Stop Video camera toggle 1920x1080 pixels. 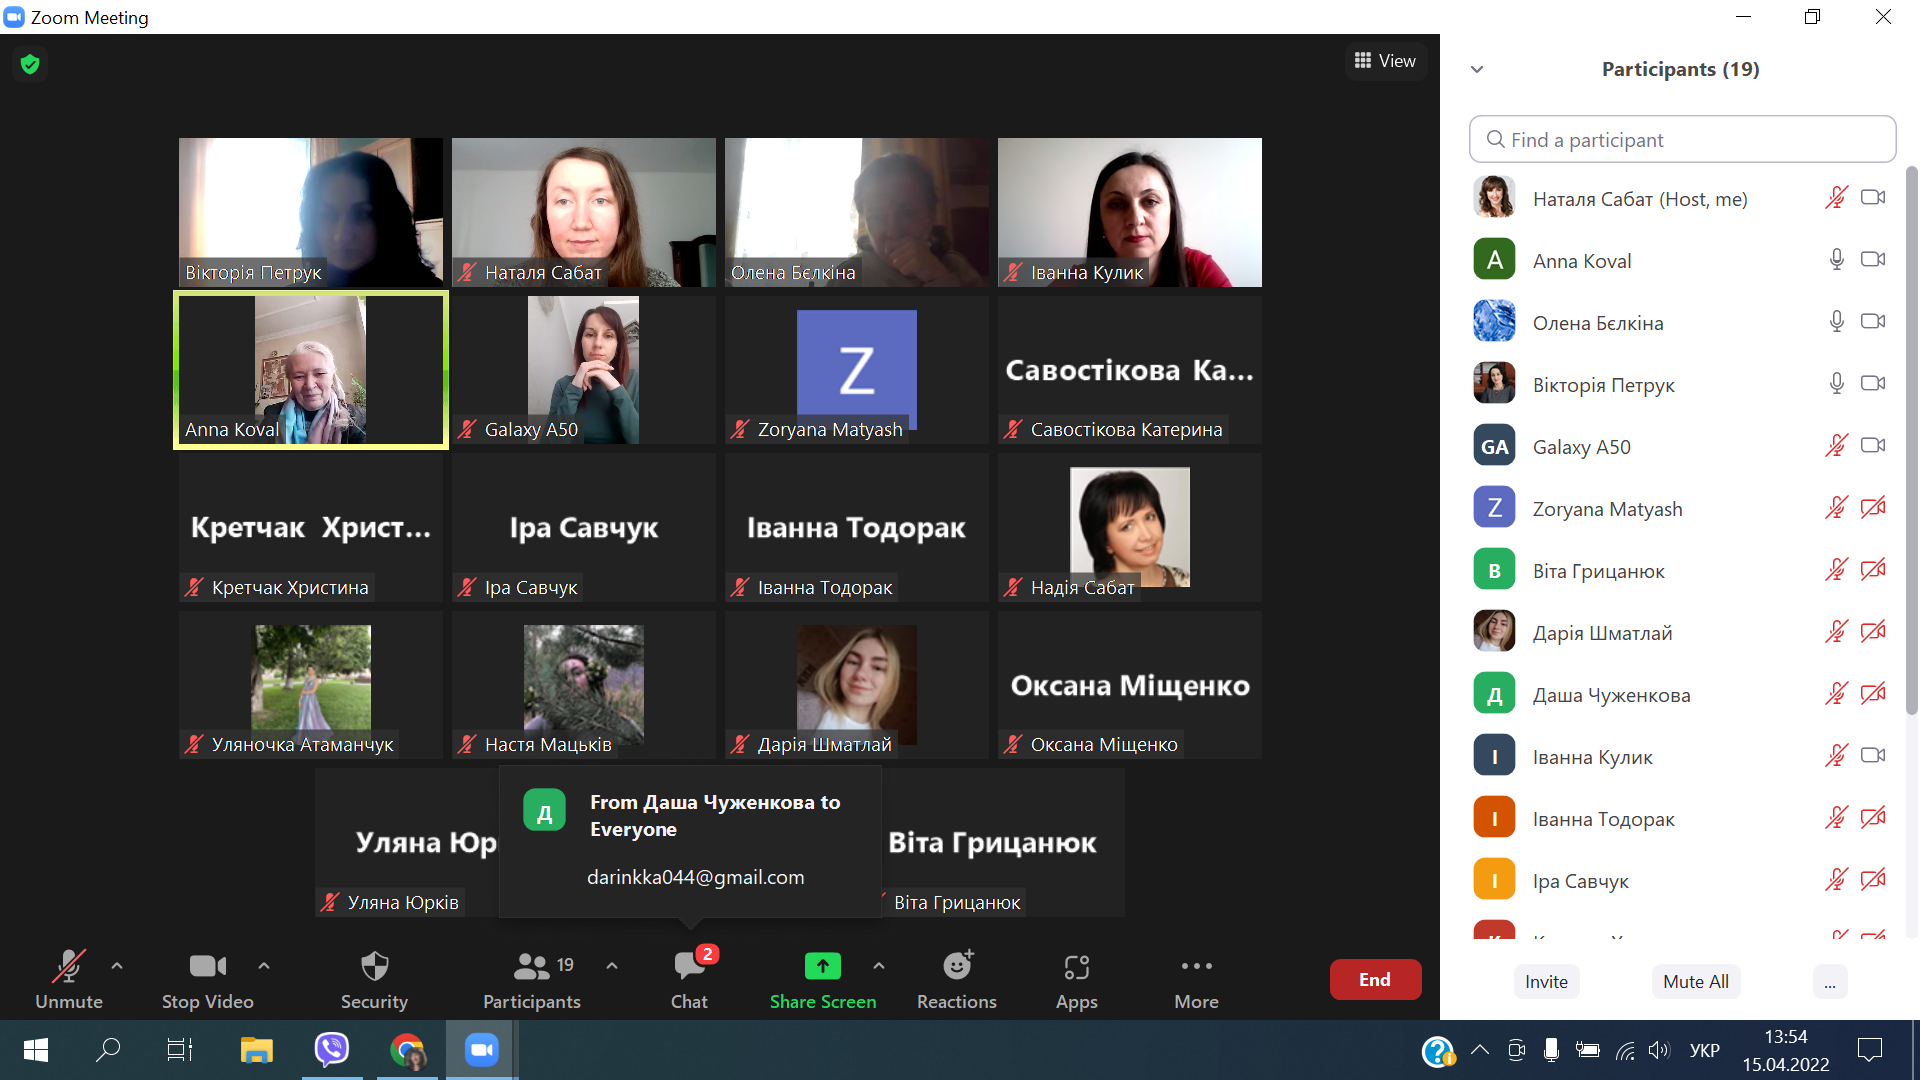coord(207,967)
